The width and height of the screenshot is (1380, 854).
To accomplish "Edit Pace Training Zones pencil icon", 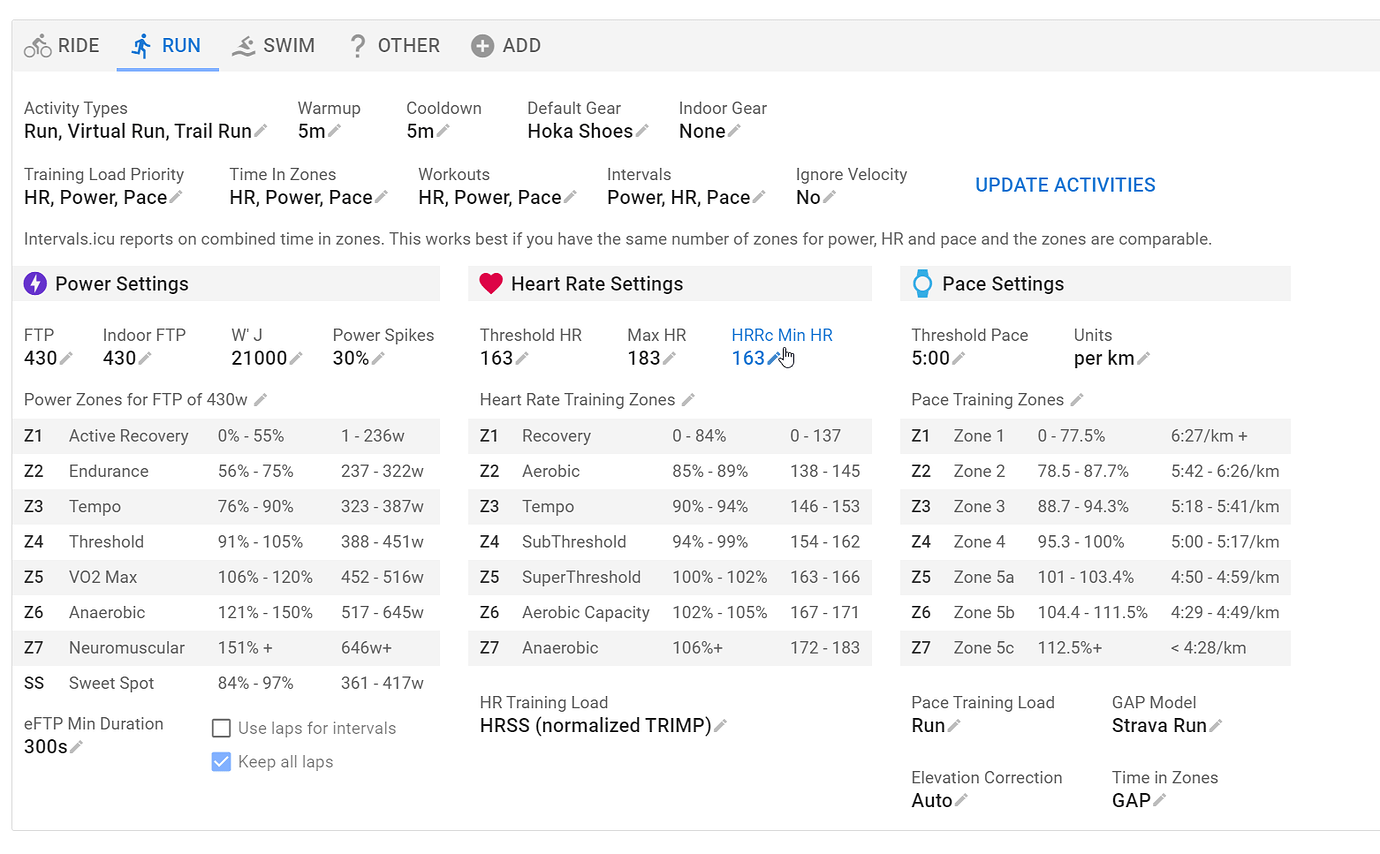I will 1077,400.
